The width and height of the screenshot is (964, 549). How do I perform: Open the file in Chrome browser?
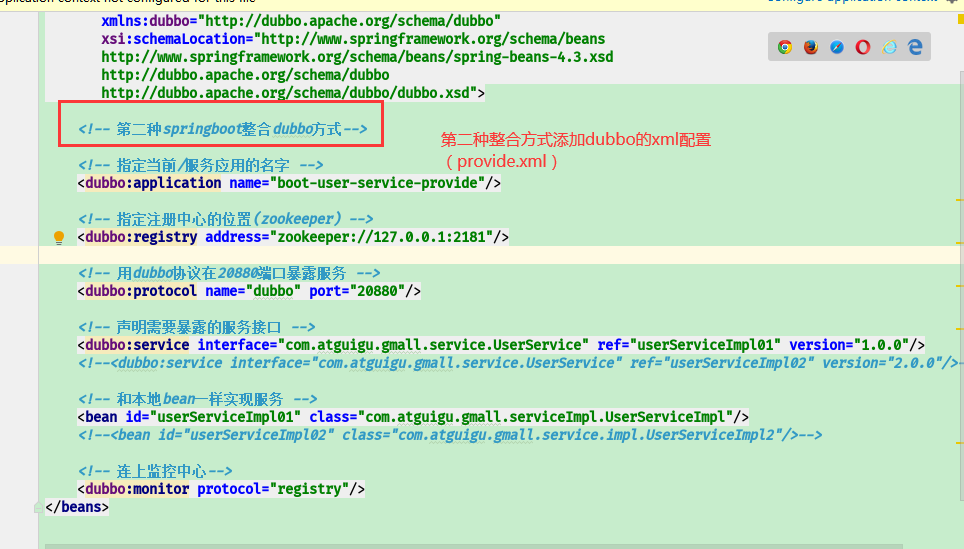784,47
